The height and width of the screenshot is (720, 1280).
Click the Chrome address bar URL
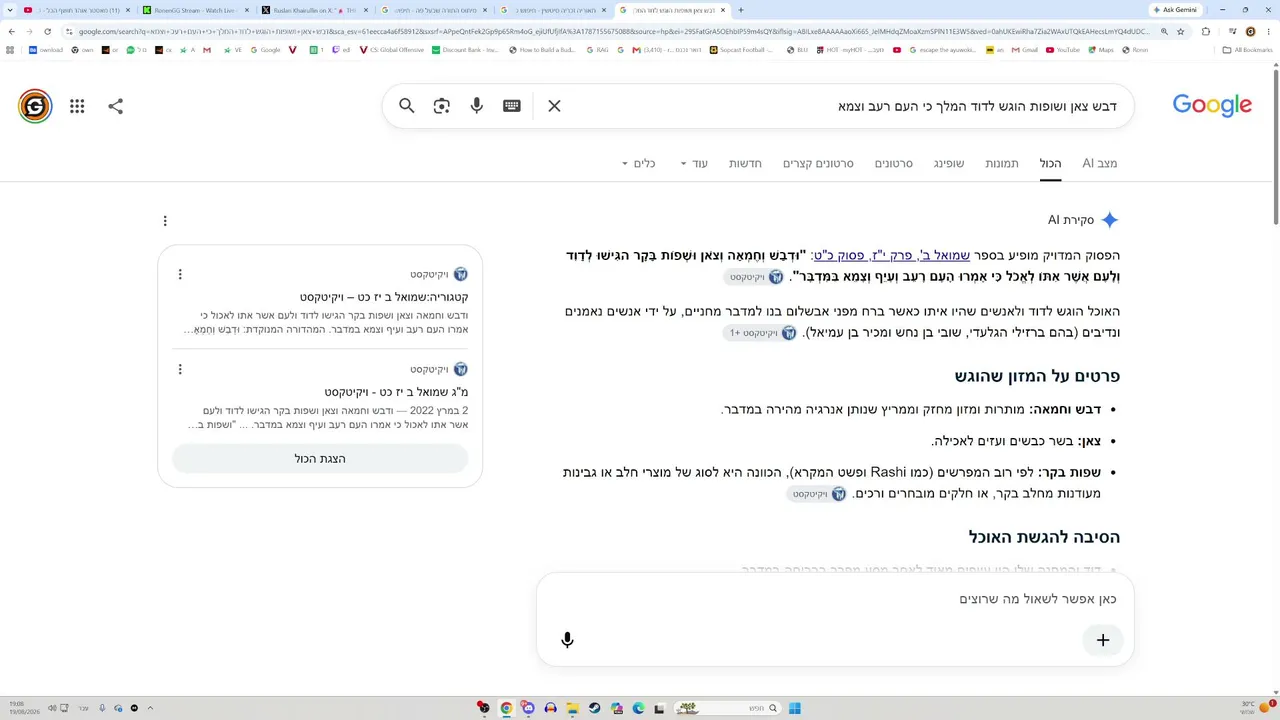point(612,31)
